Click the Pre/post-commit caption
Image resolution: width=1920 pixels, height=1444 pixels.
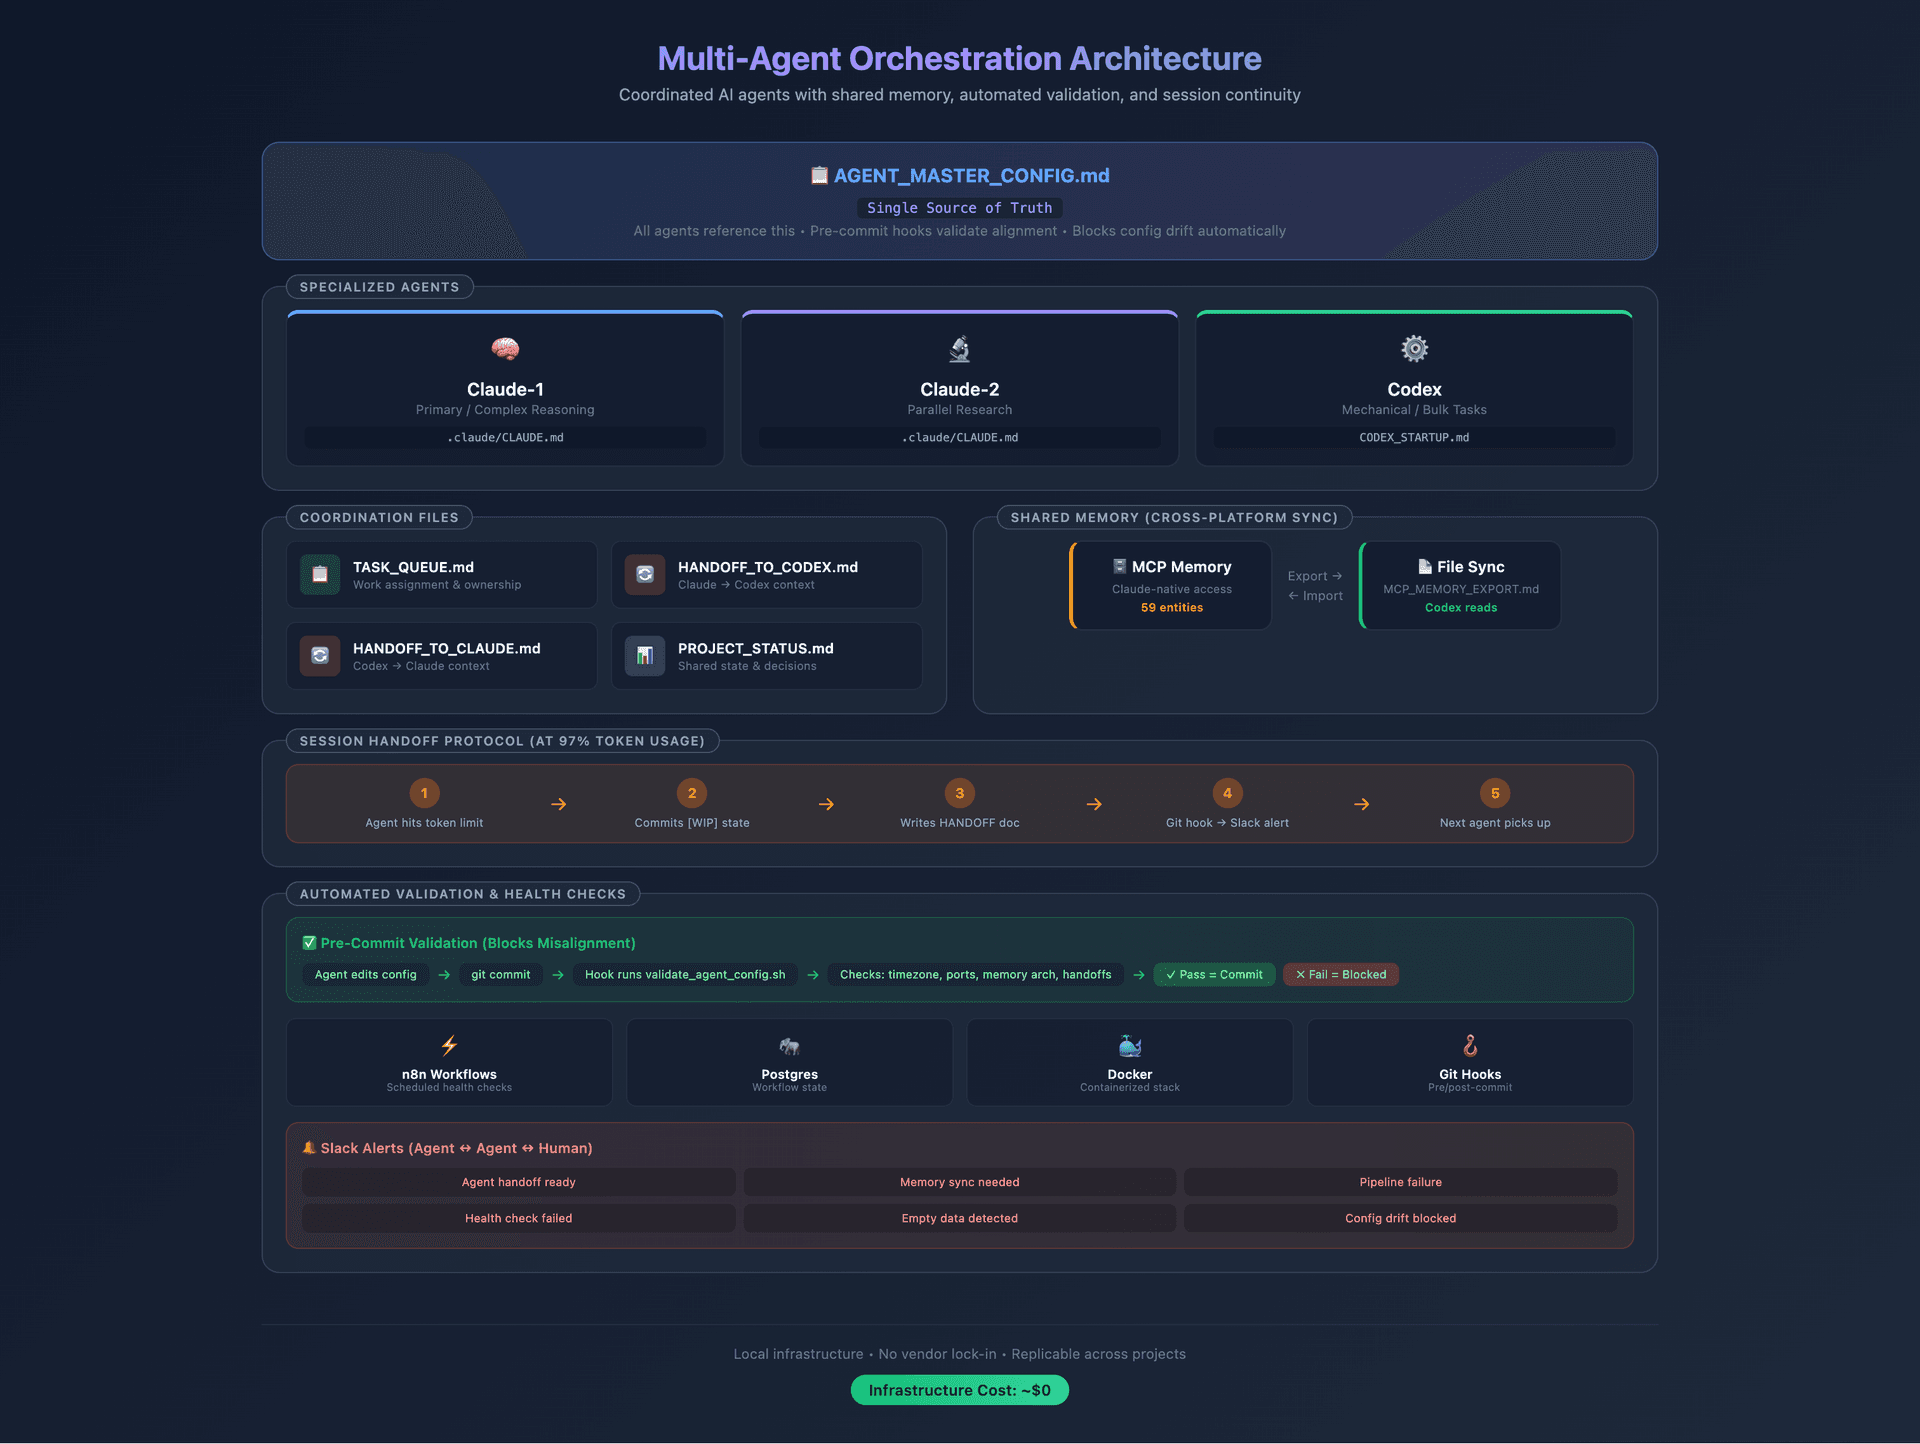click(1470, 1088)
